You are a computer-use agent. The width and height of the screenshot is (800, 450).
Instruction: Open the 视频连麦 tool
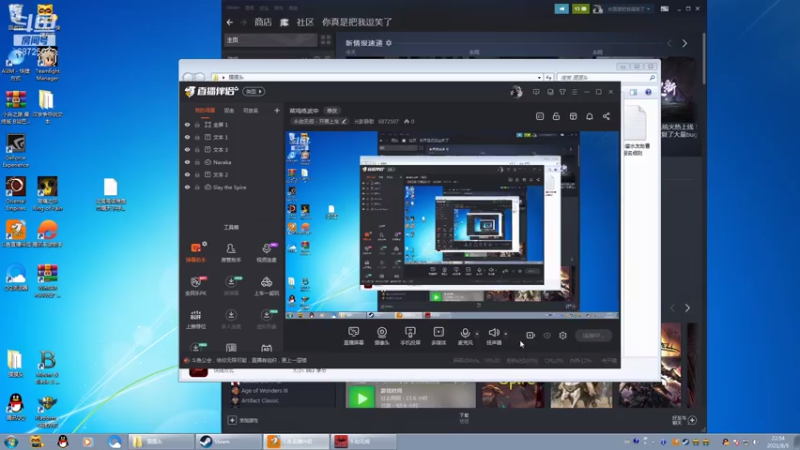coord(266,253)
